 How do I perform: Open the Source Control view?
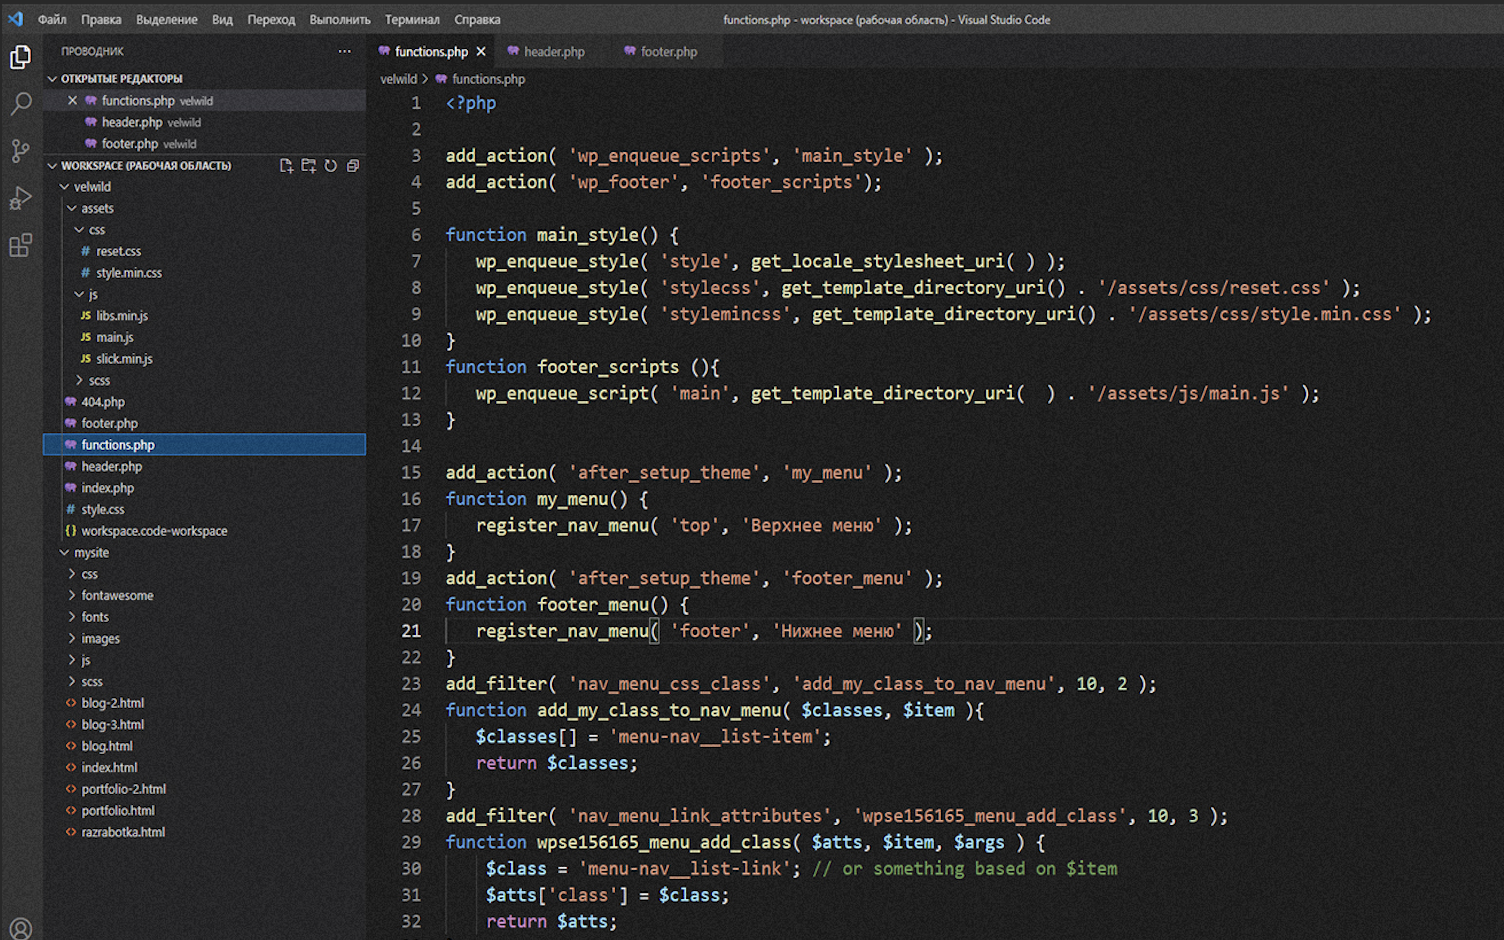[x=20, y=151]
